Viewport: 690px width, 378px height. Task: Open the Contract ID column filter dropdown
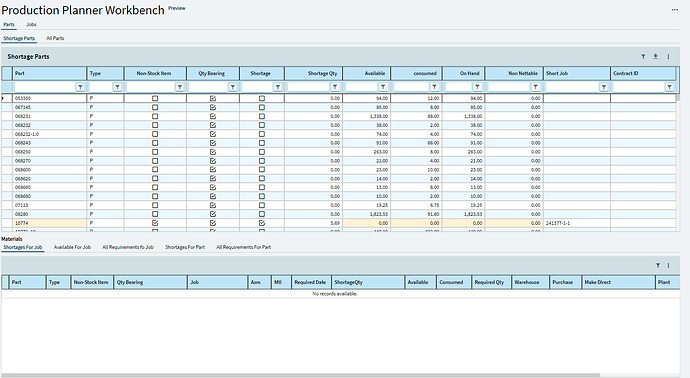669,87
